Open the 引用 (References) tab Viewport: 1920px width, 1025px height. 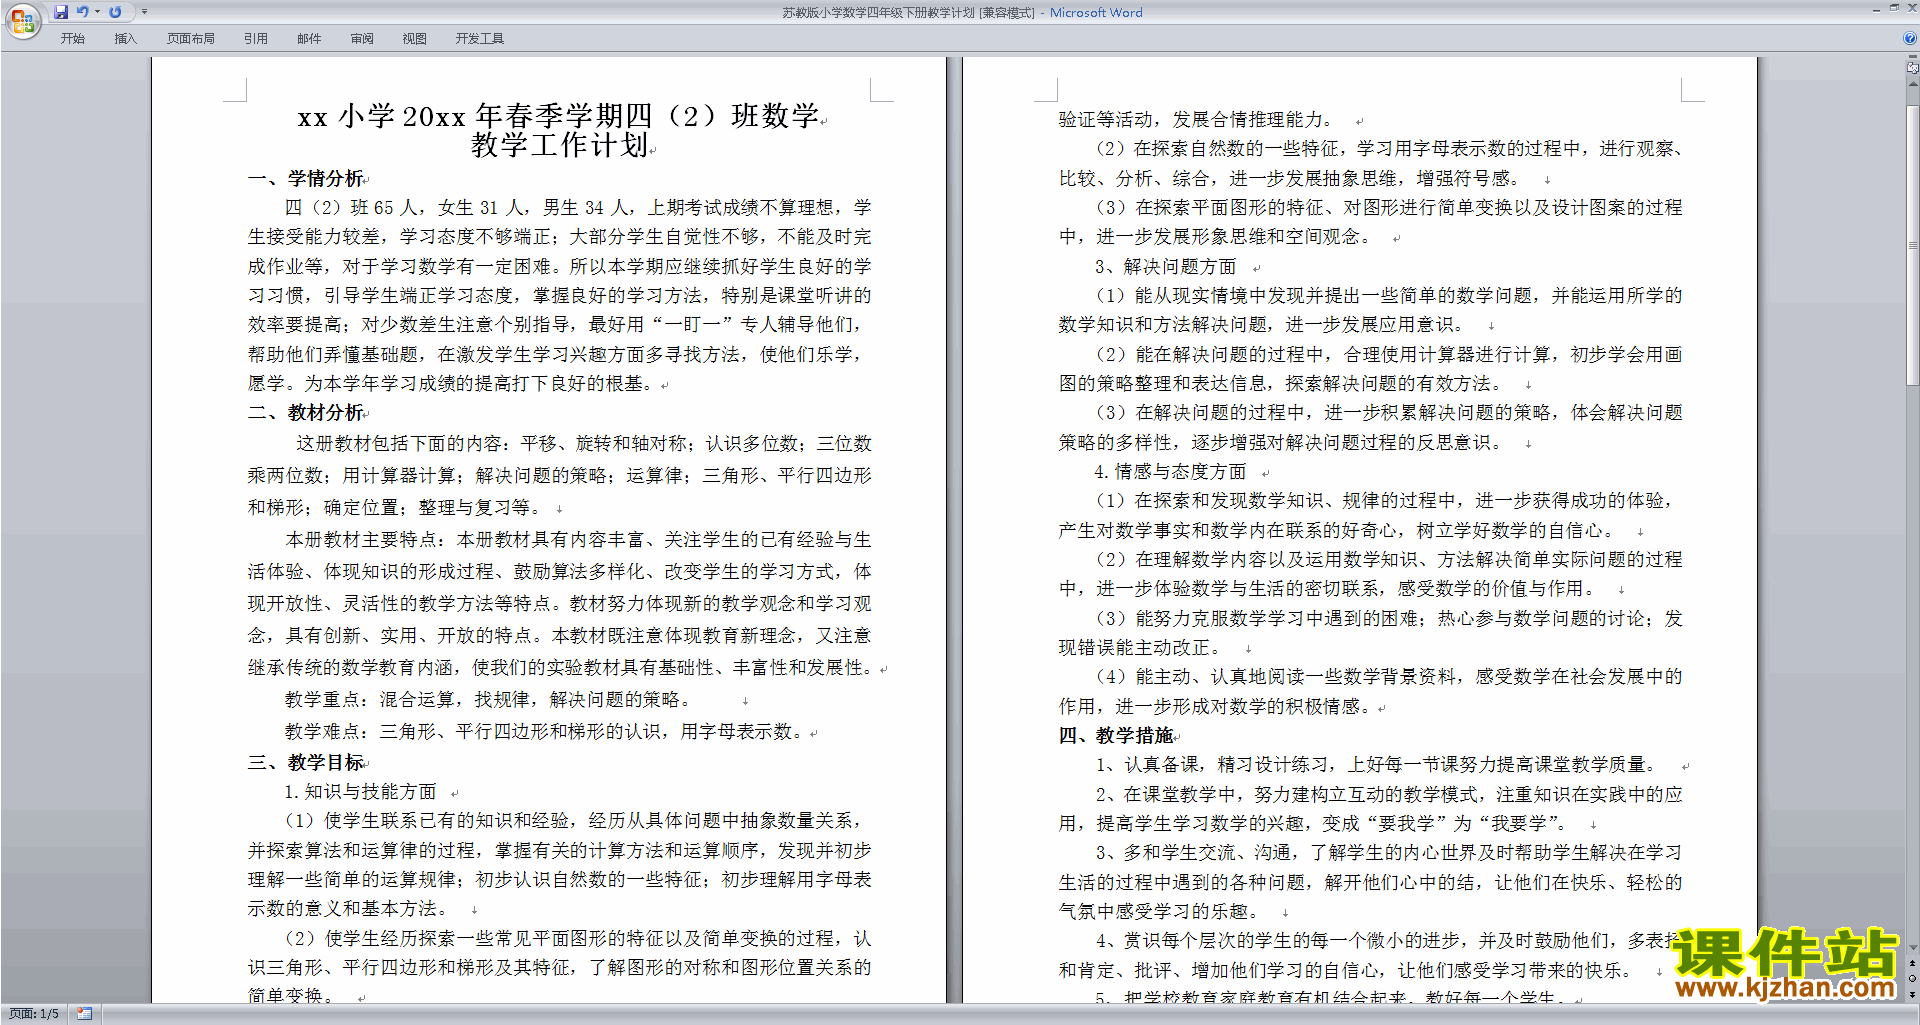click(256, 39)
